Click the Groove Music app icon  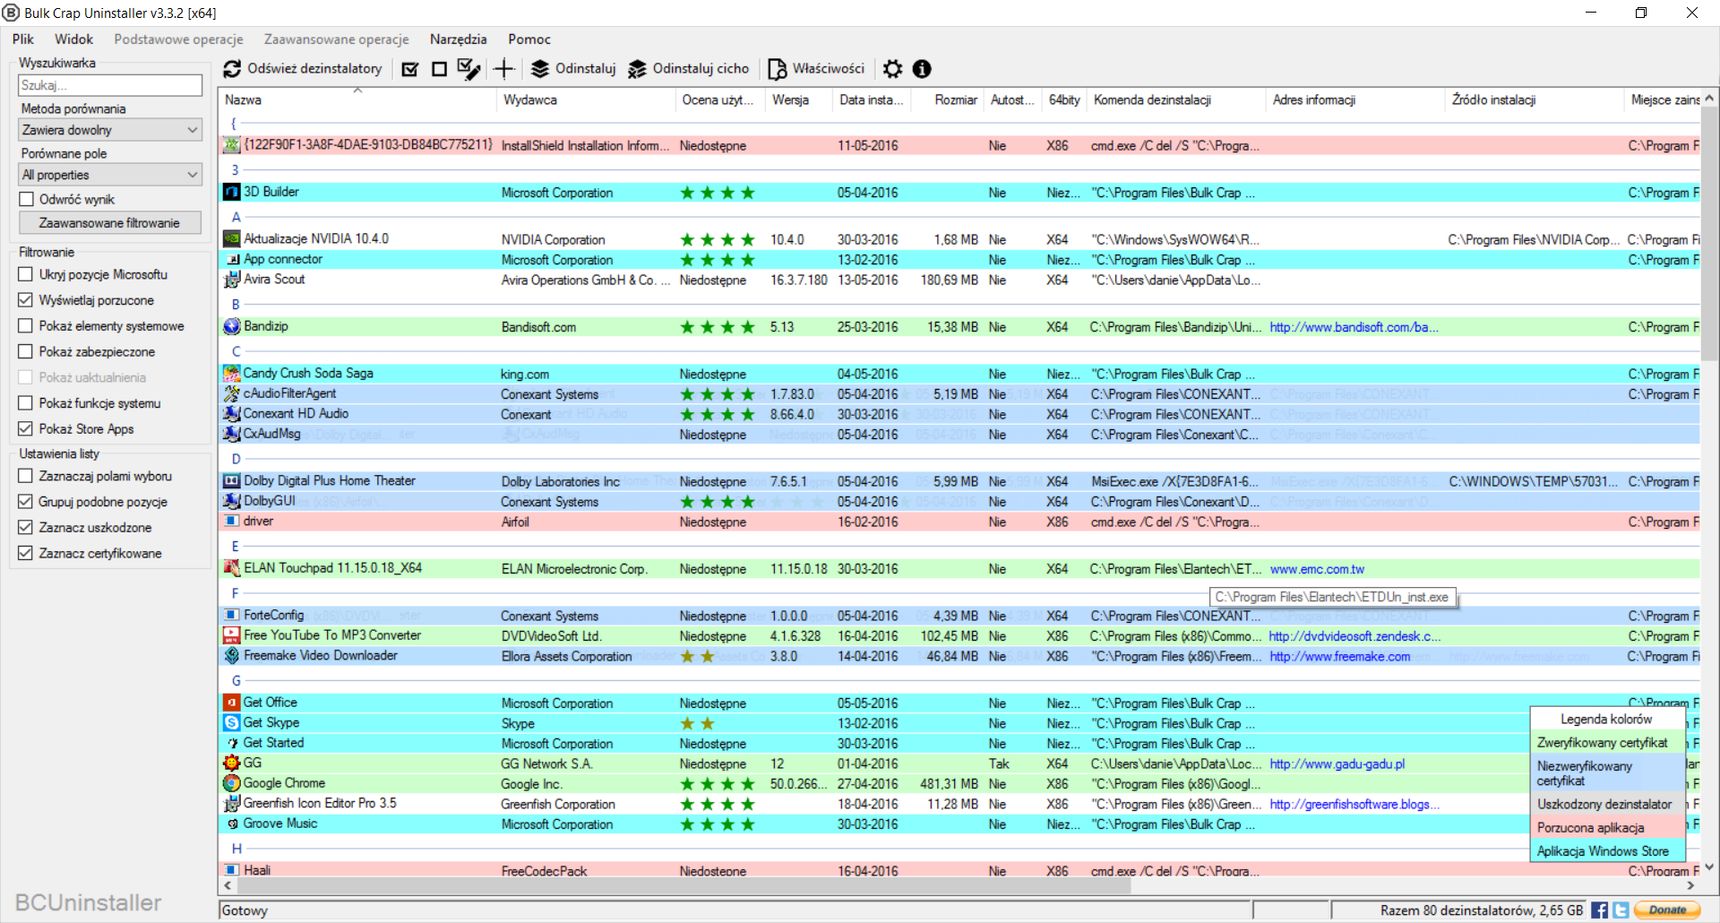click(x=232, y=824)
